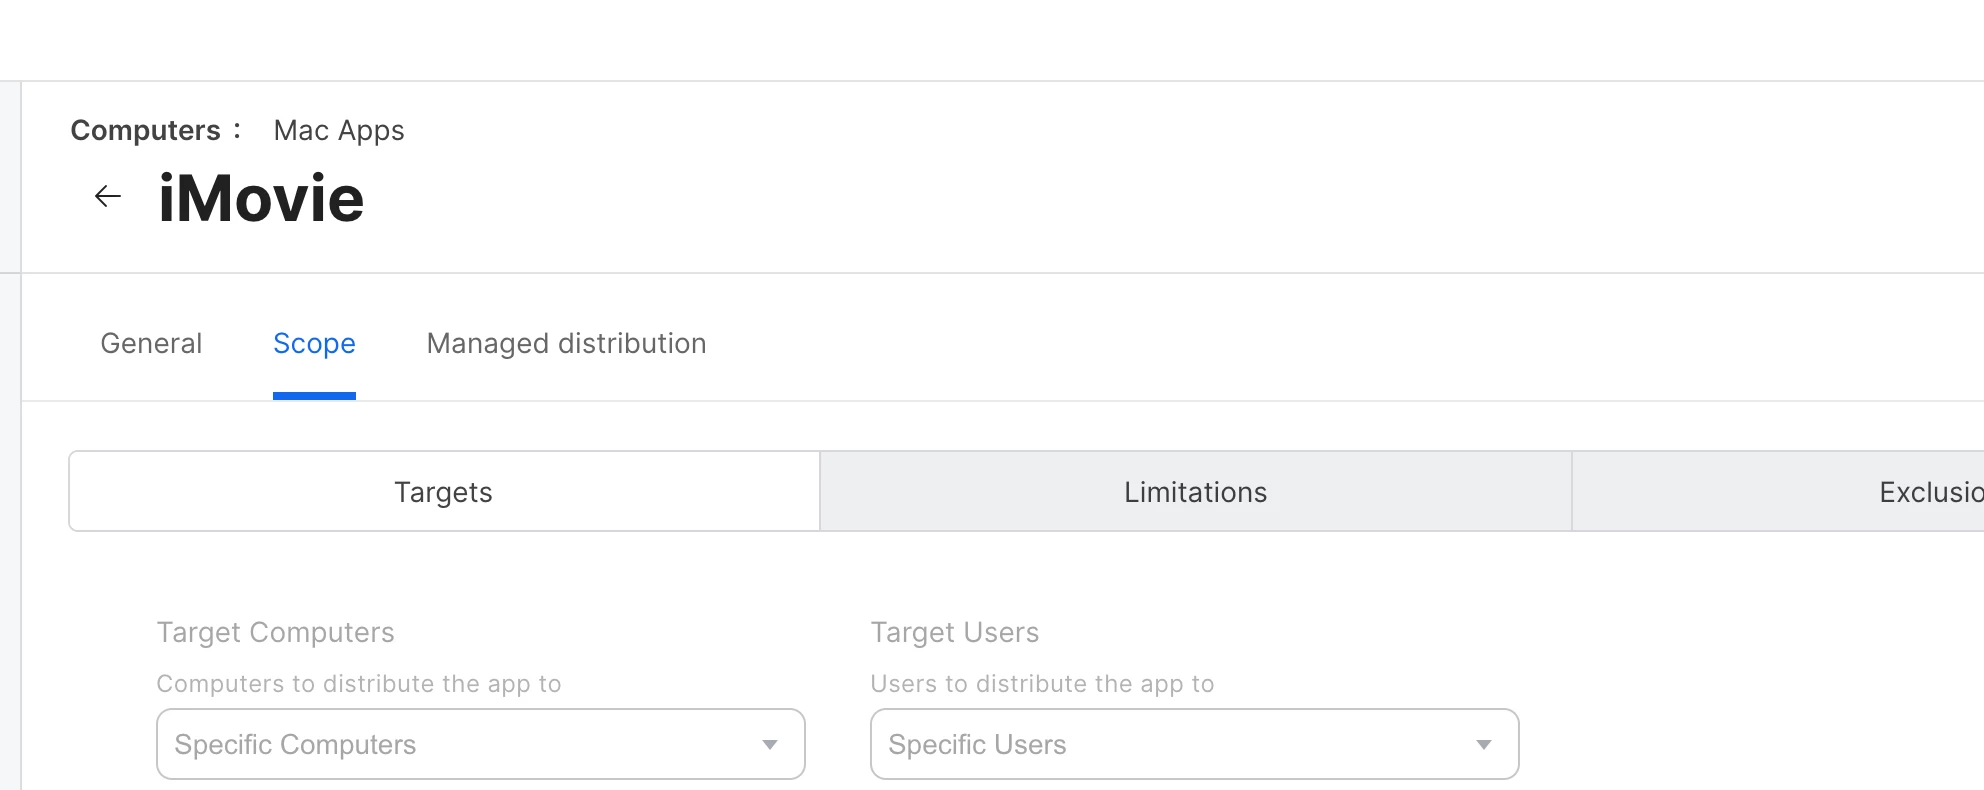1984x790 pixels.
Task: Select the Targets segment
Action: coord(444,491)
